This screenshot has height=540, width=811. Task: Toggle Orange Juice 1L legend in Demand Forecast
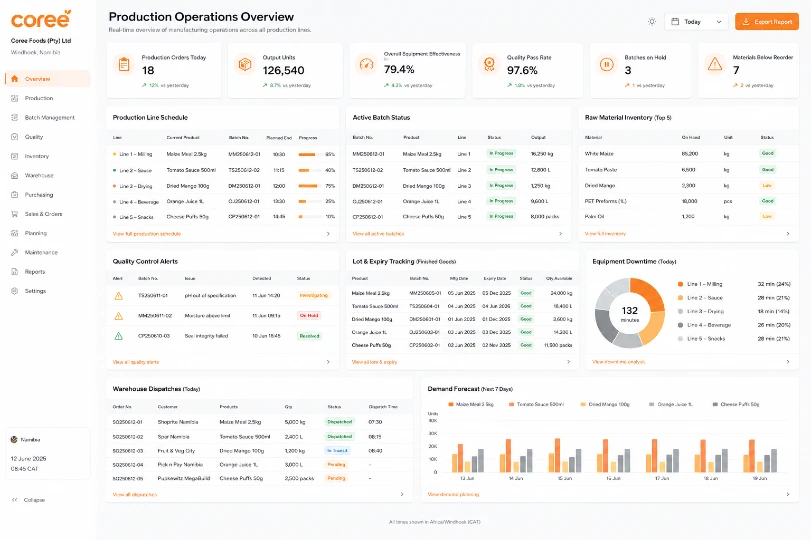(670, 404)
